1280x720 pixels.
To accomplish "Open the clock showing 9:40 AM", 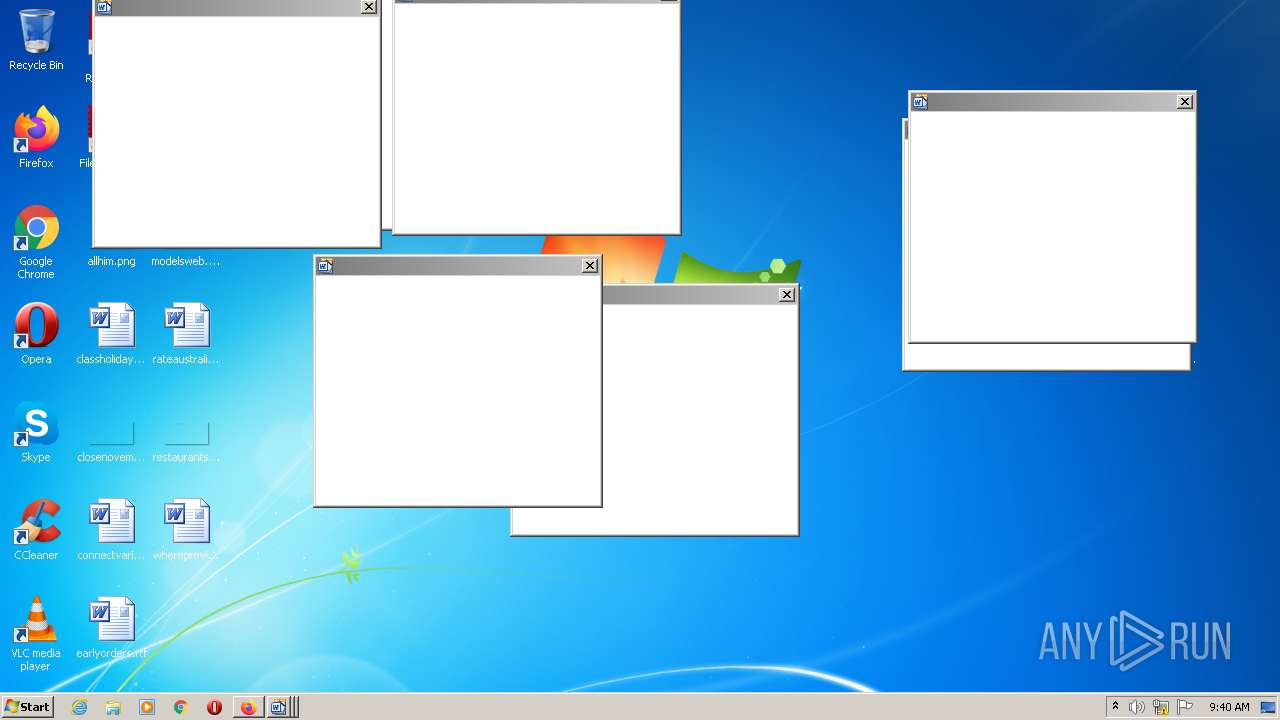I will pyautogui.click(x=1229, y=707).
